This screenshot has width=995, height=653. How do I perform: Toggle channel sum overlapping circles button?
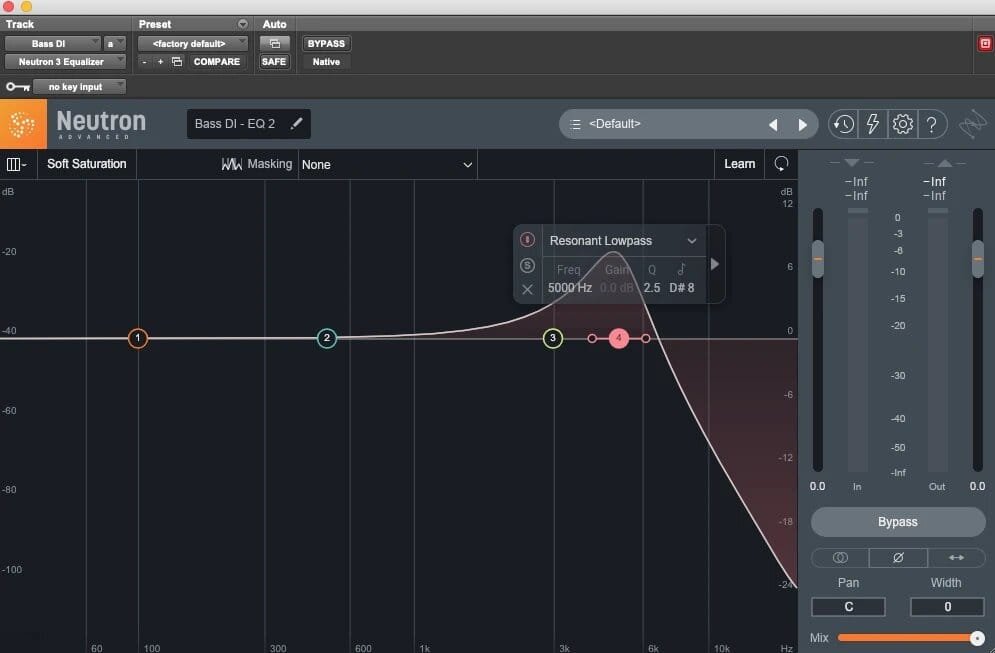click(840, 557)
